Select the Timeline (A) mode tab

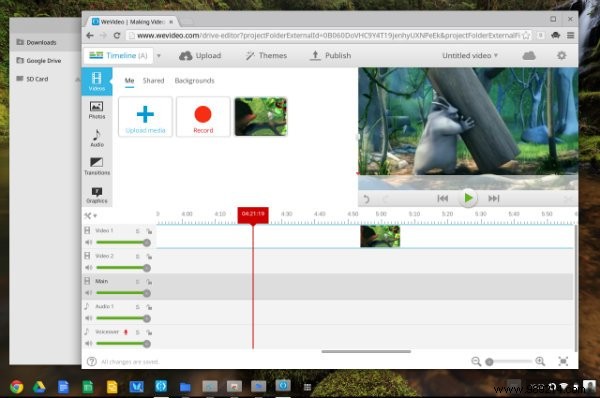(x=118, y=55)
